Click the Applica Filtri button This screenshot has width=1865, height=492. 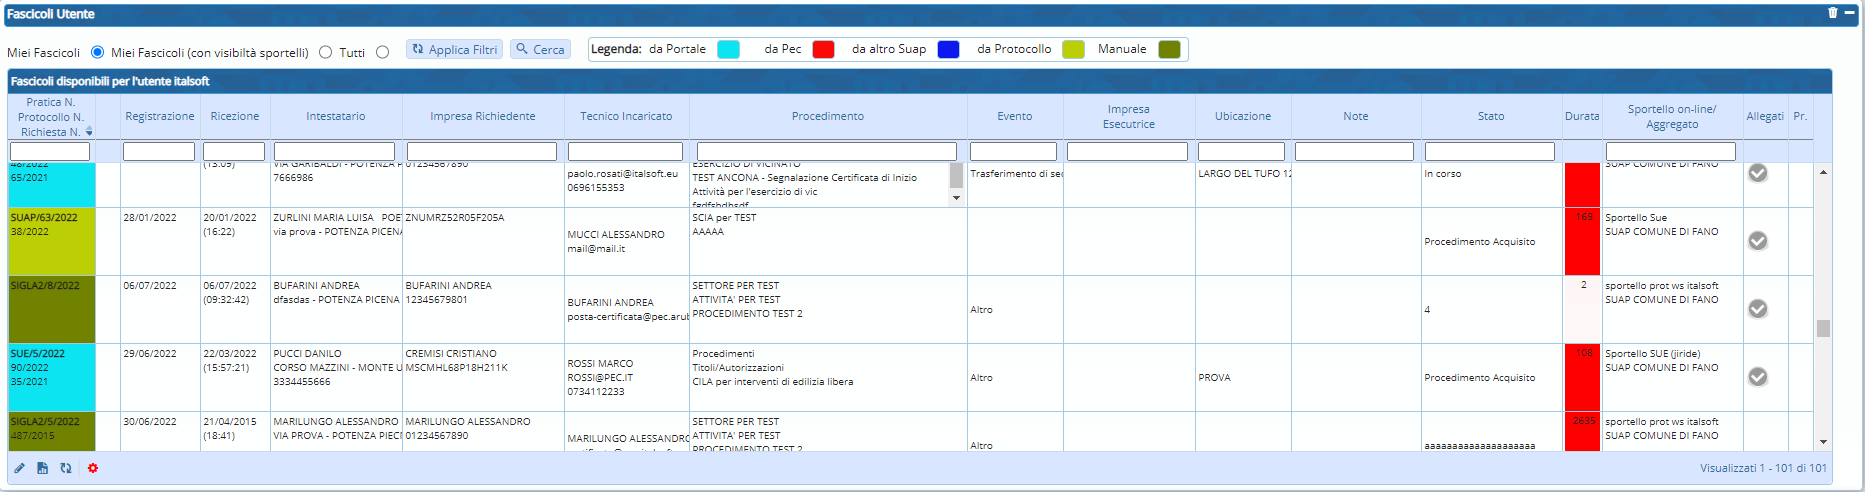point(455,49)
